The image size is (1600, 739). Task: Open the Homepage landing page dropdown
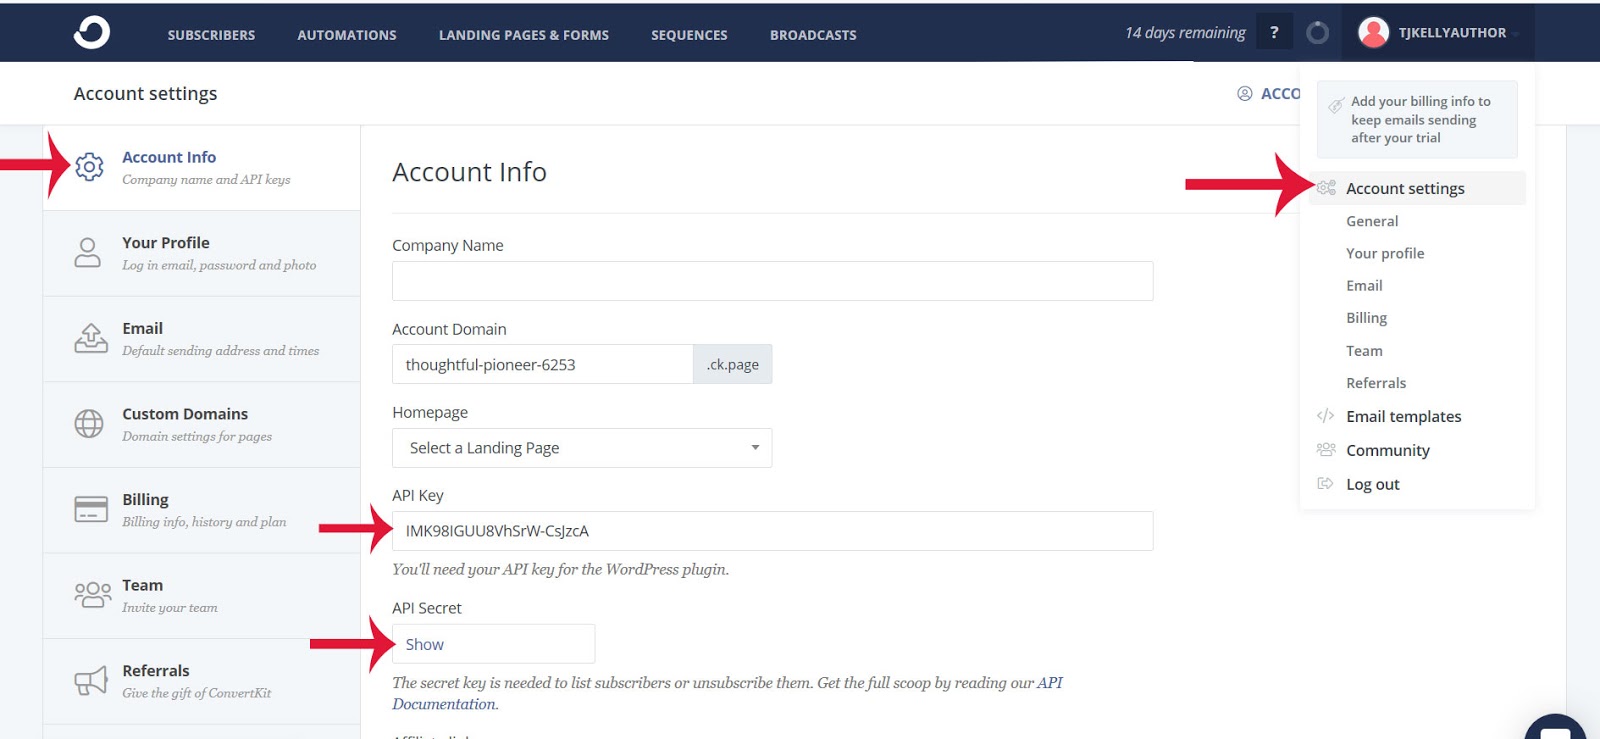coord(582,448)
